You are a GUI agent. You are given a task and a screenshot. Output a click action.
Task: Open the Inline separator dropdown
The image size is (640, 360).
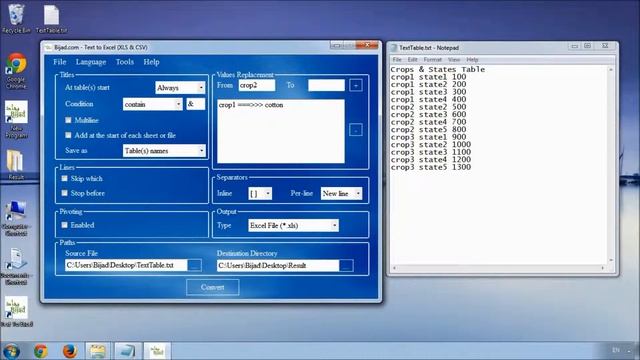[260, 193]
